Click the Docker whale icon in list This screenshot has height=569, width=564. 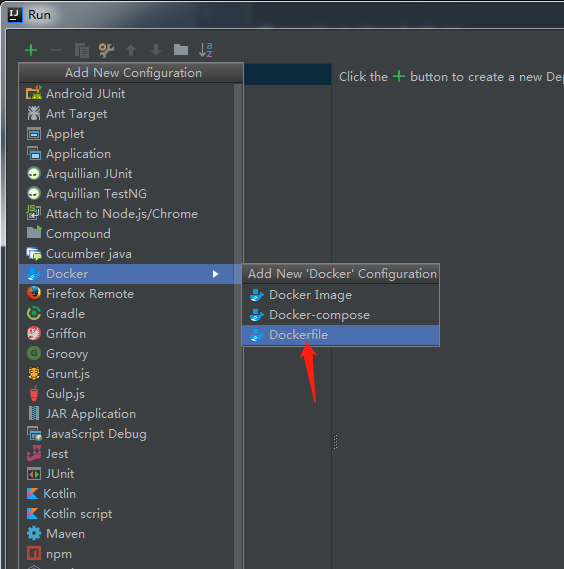tap(34, 274)
